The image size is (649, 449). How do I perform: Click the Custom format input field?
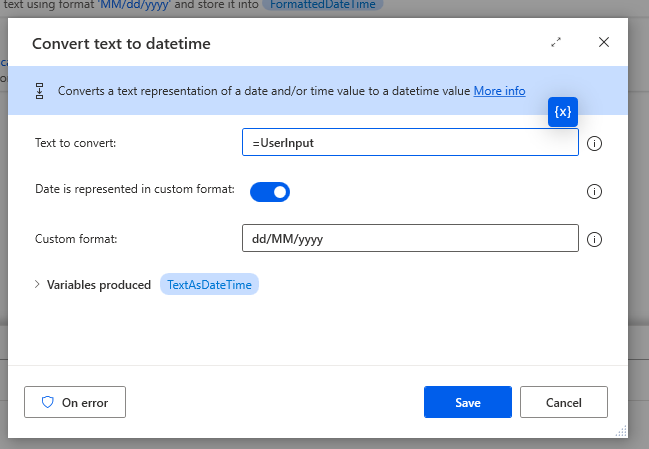coord(410,238)
